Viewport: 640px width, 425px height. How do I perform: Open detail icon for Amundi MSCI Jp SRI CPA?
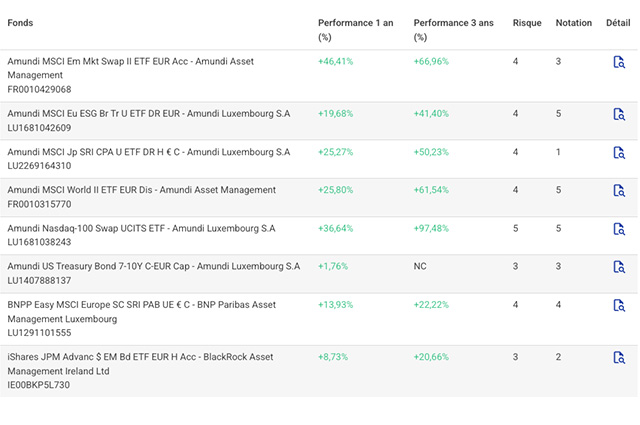[x=619, y=153]
